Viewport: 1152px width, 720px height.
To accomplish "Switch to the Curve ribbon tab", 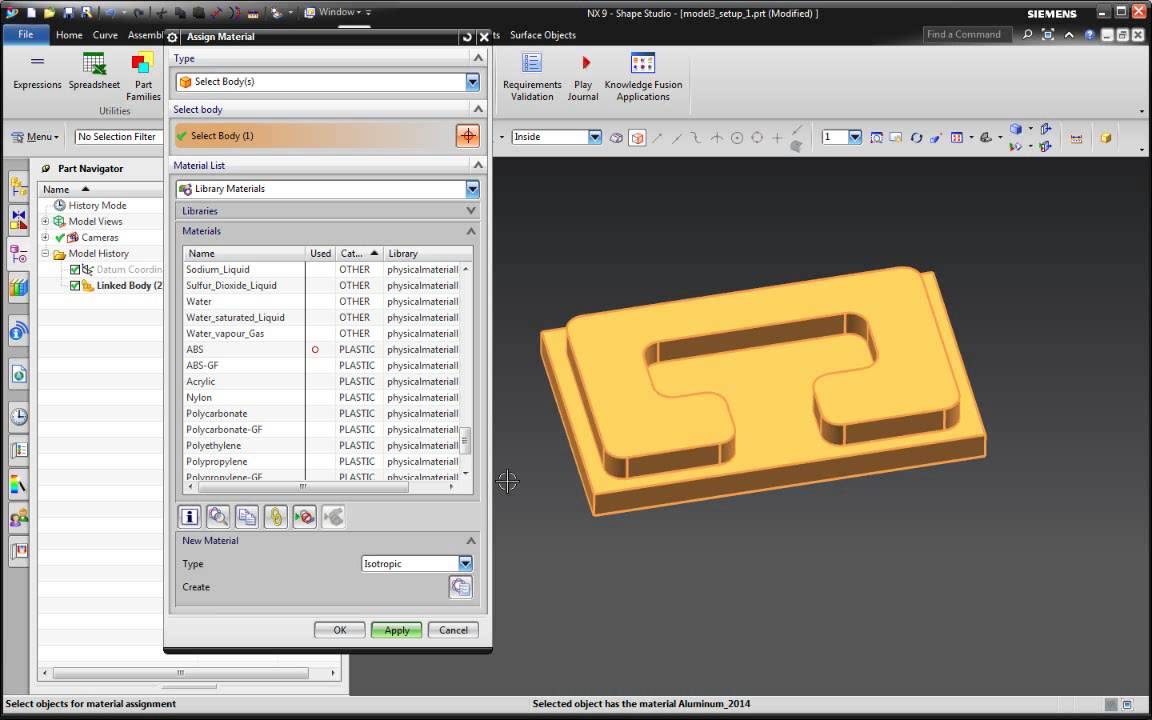I will (105, 35).
